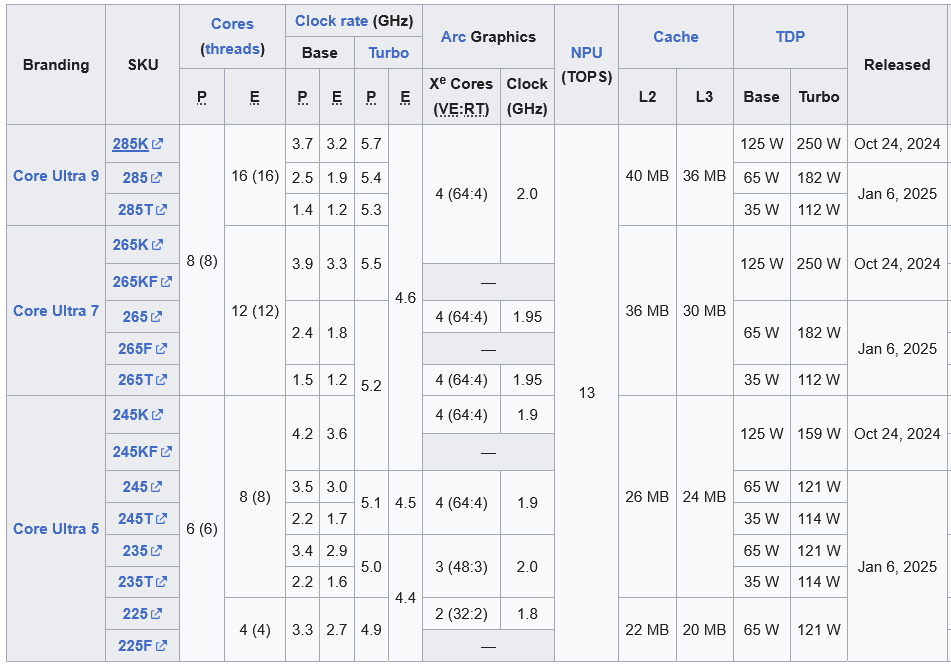Viewport: 951px width, 664px height.
Task: Click the external-link icon beside 285K
Action: [x=157, y=144]
